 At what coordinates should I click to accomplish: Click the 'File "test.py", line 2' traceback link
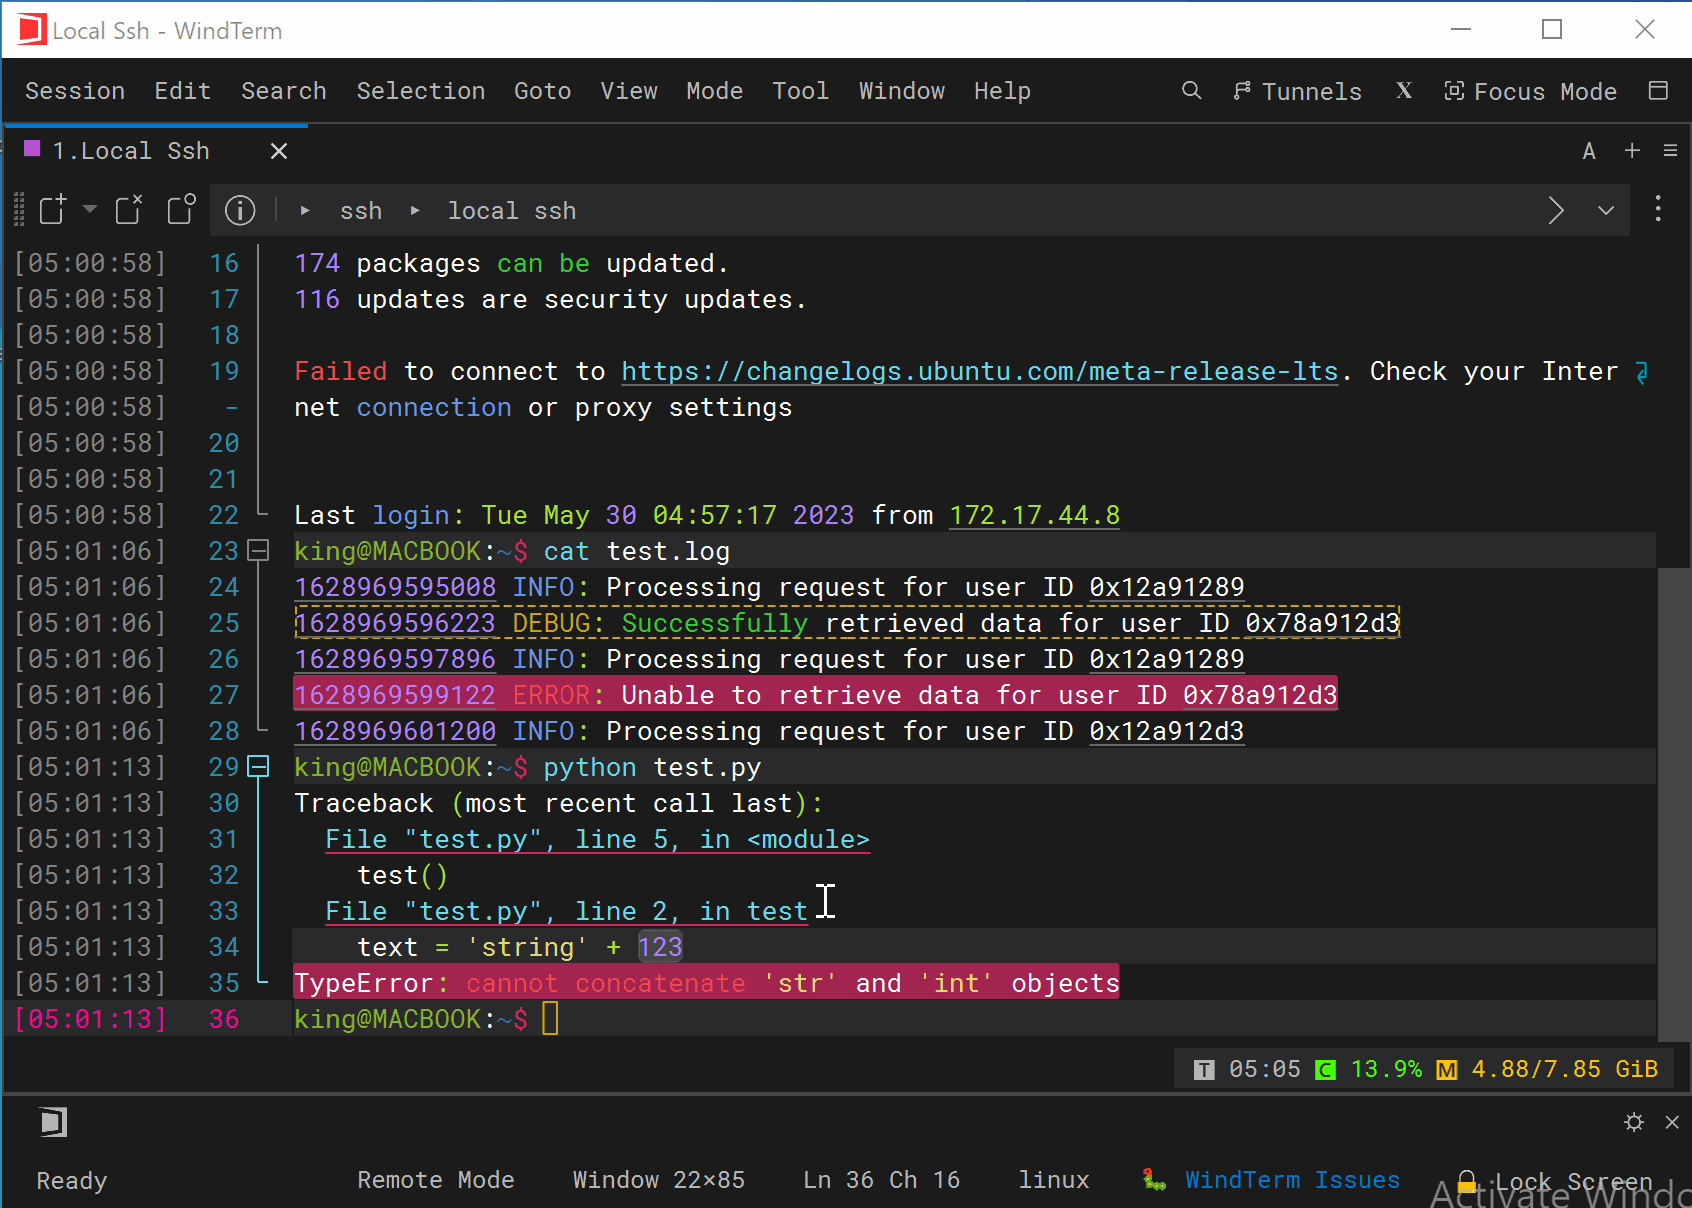(566, 912)
